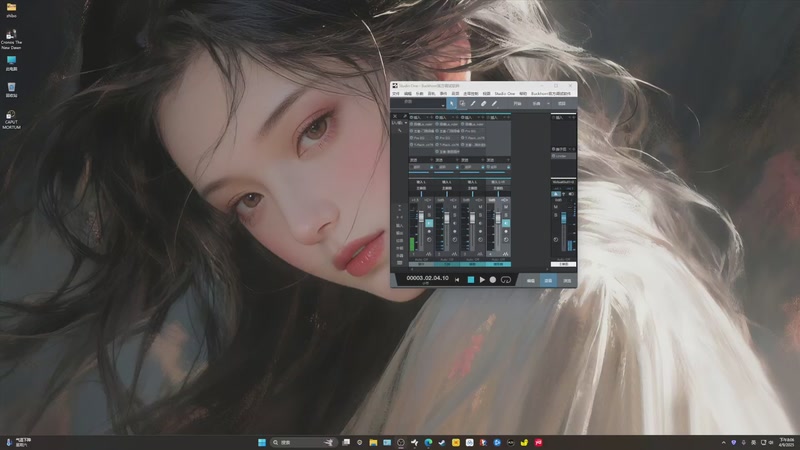800x450 pixels.
Task: Click channel 4 audio track type icon
Action: [506, 254]
